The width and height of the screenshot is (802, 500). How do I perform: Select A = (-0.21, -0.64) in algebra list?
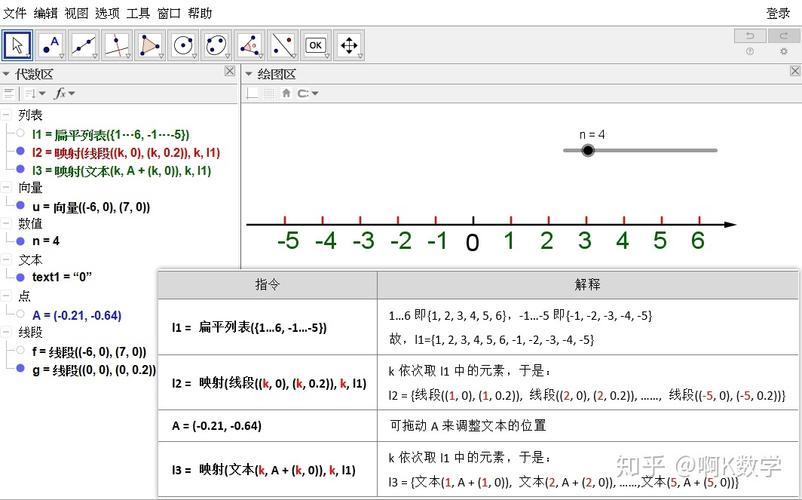[77, 315]
